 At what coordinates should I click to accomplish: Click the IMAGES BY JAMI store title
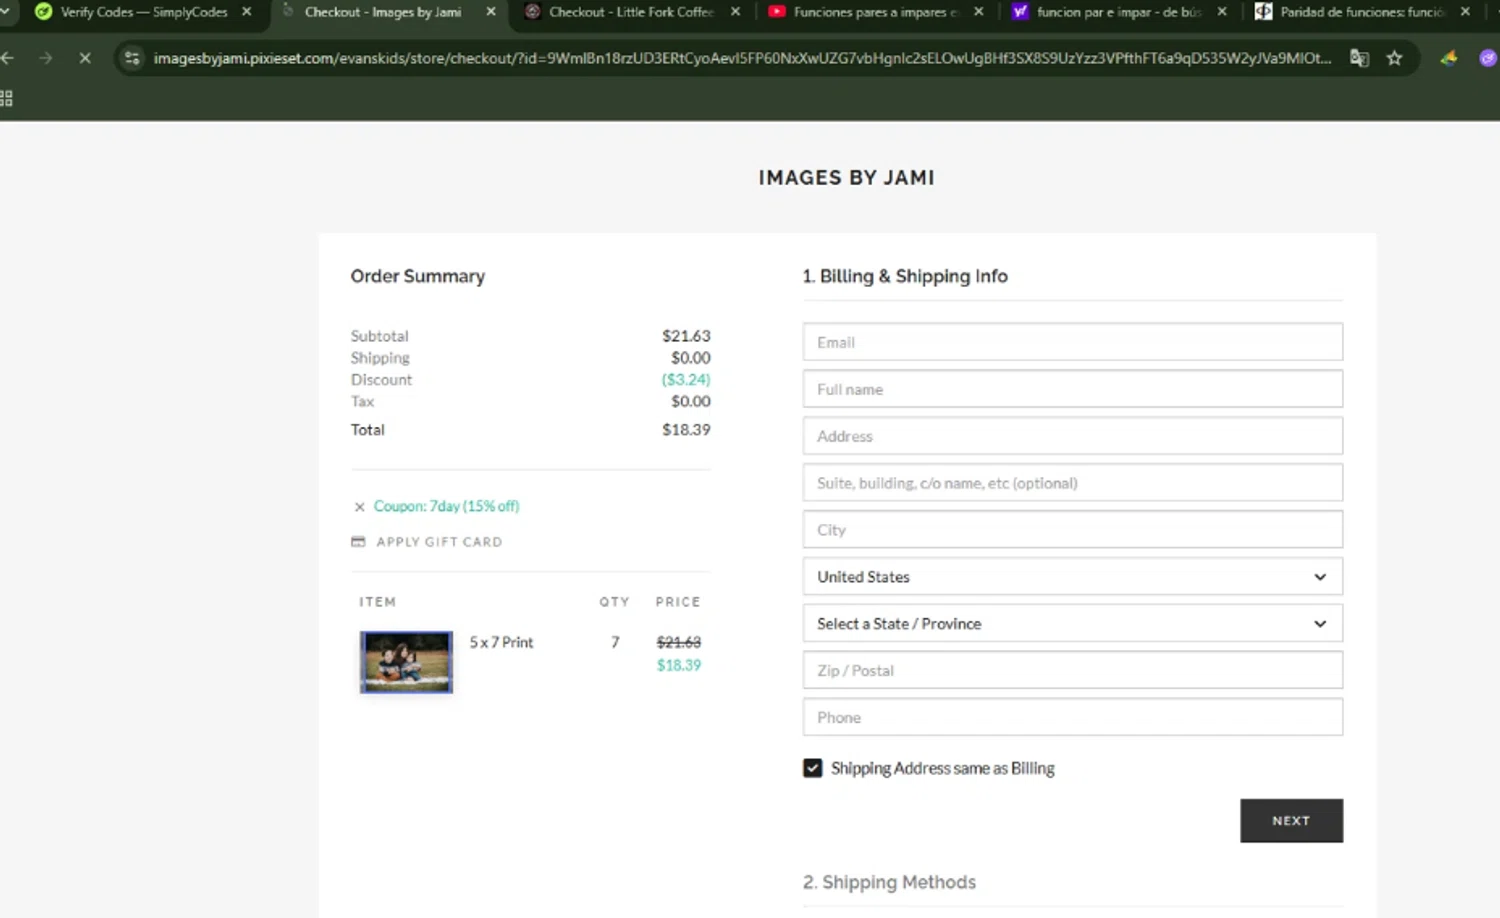847,178
